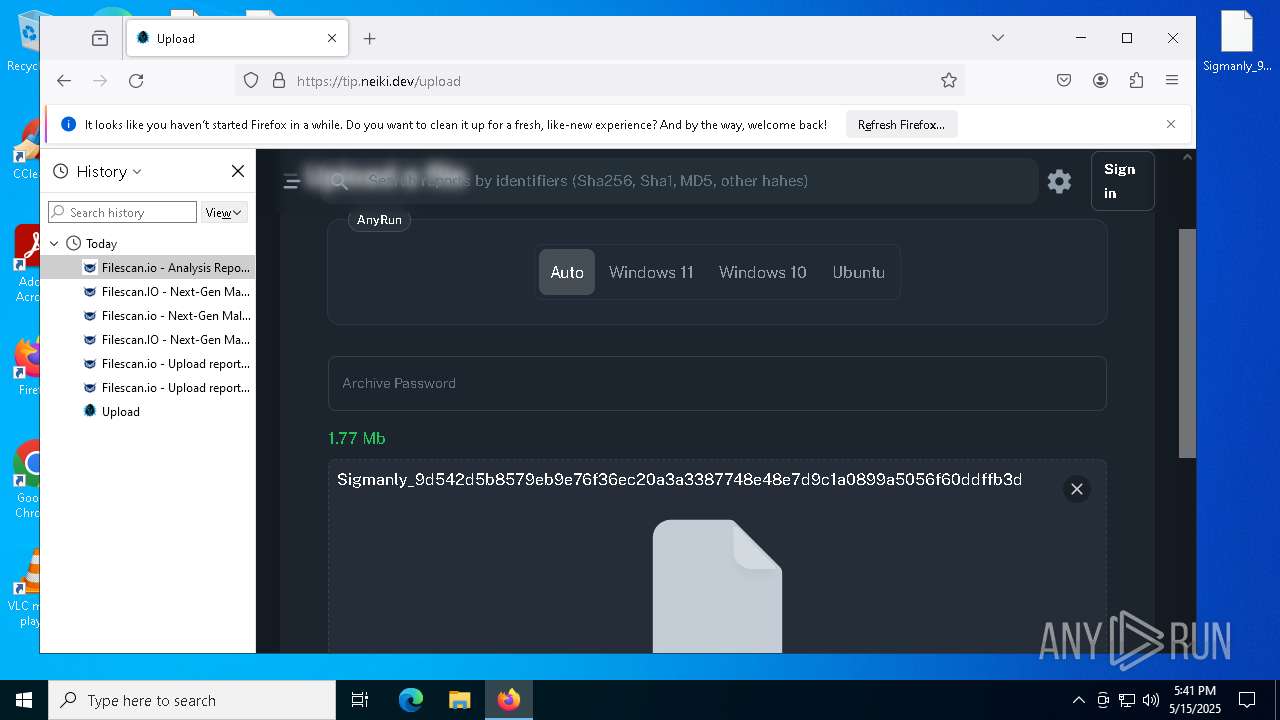The height and width of the screenshot is (720, 1280).
Task: Click the AnyRun label tag
Action: coord(379,220)
